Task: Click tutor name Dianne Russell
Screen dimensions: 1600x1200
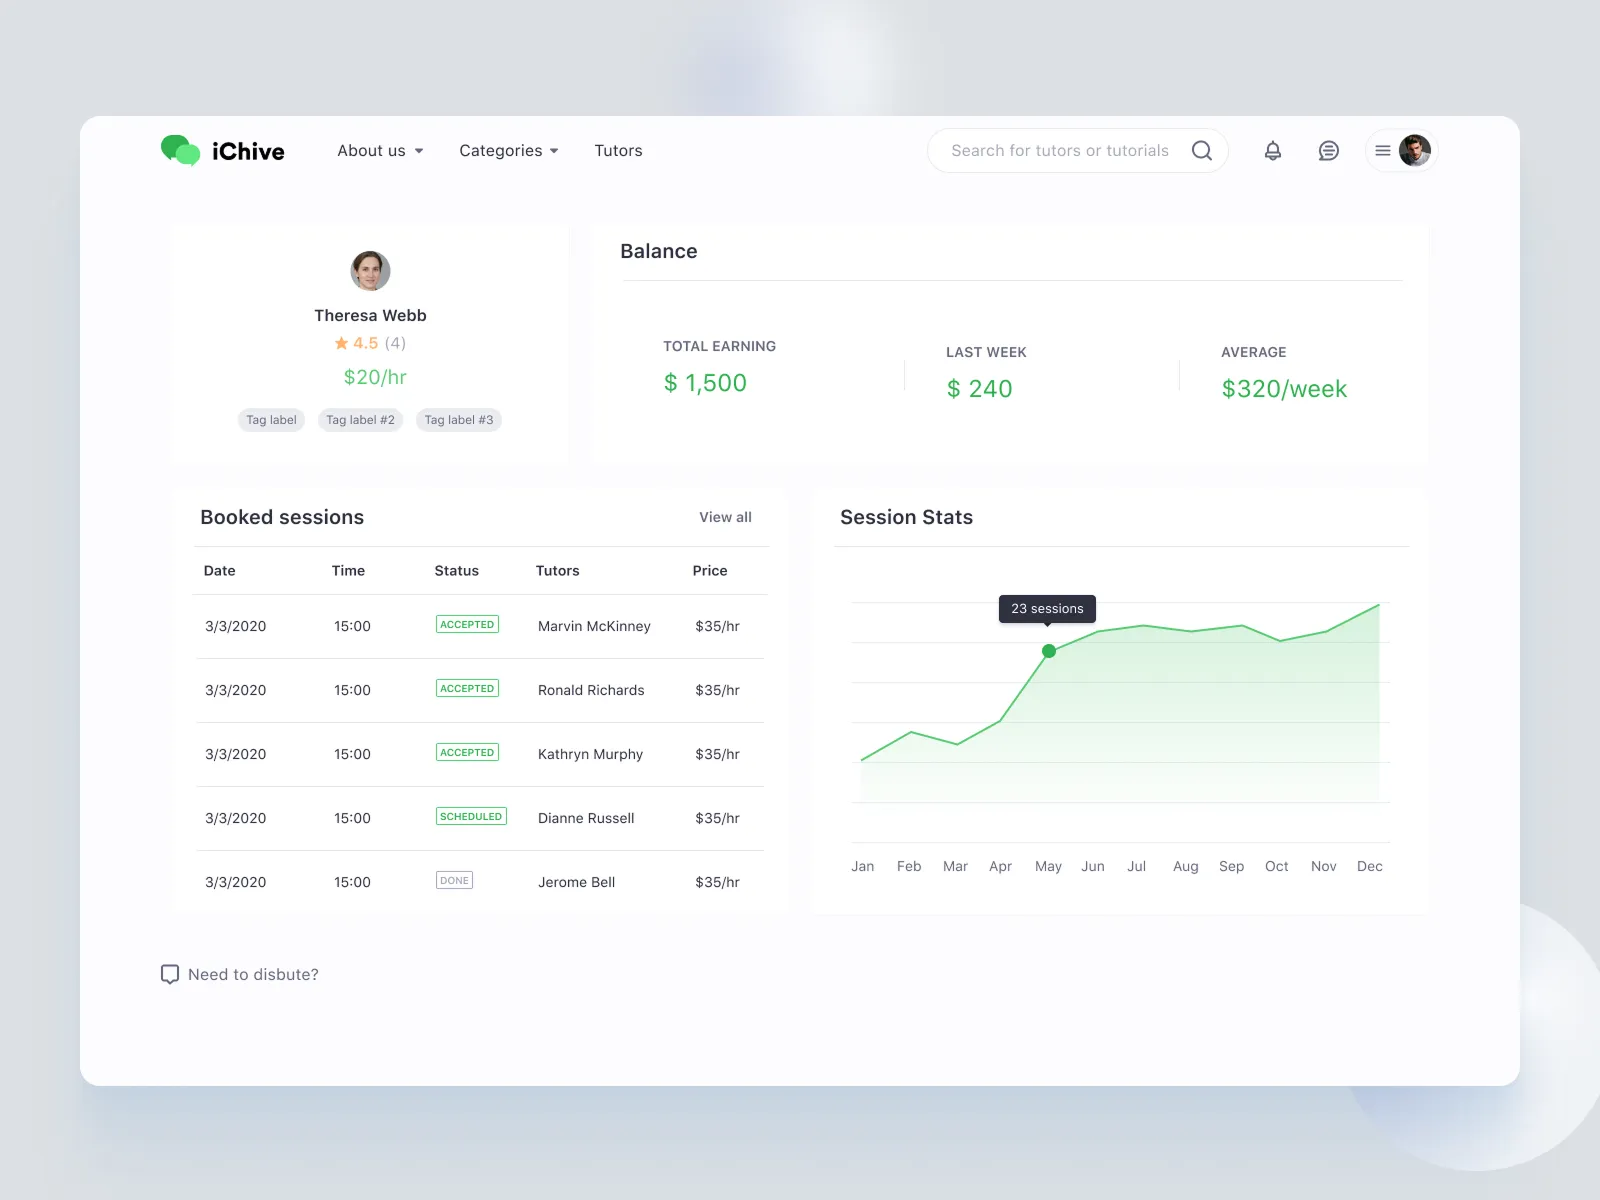Action: [586, 818]
